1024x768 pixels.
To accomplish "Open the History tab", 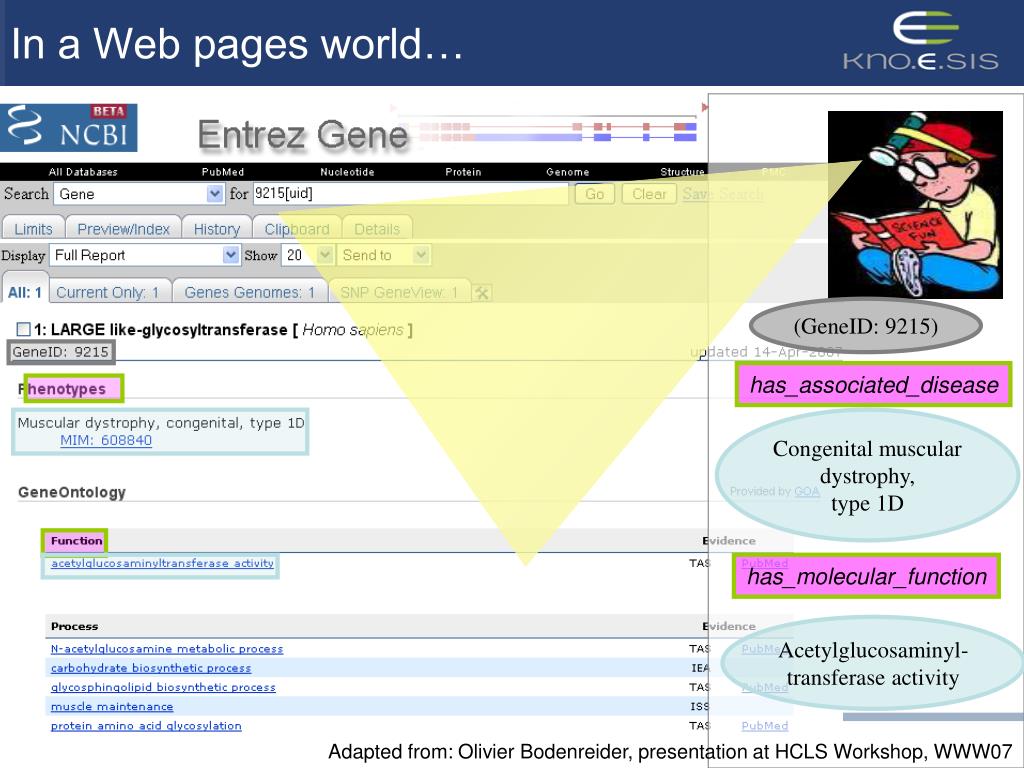I will tap(217, 229).
